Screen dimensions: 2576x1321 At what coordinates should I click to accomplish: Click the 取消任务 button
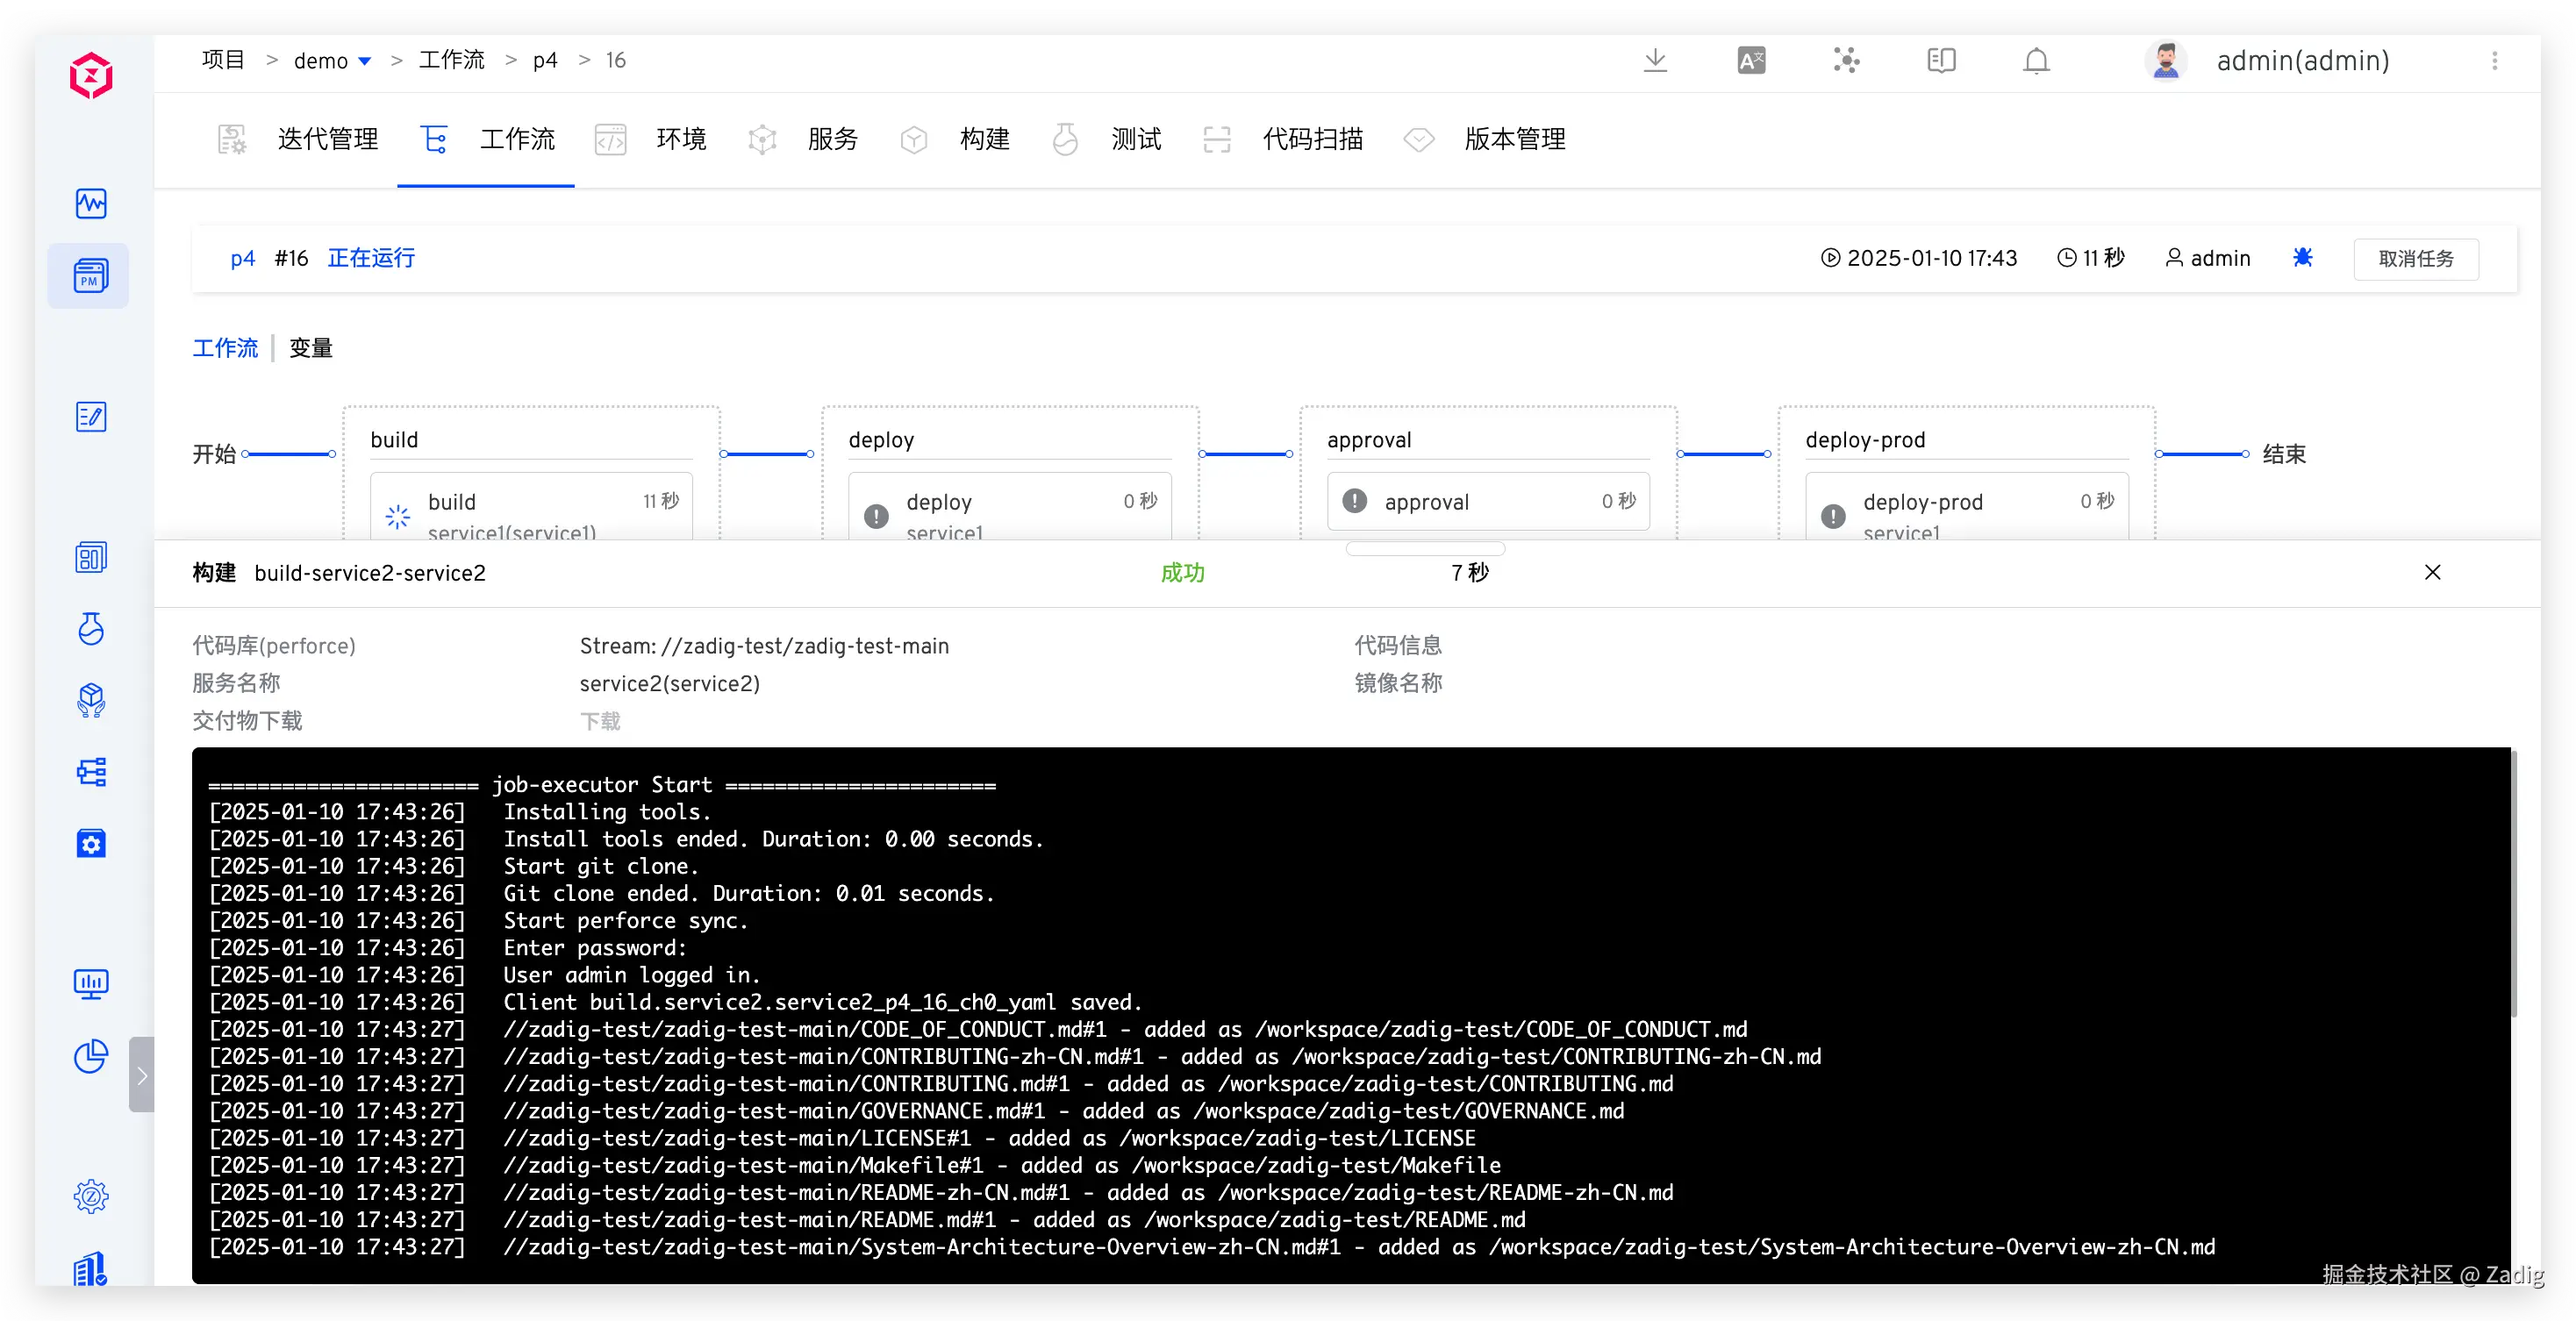tap(2415, 259)
